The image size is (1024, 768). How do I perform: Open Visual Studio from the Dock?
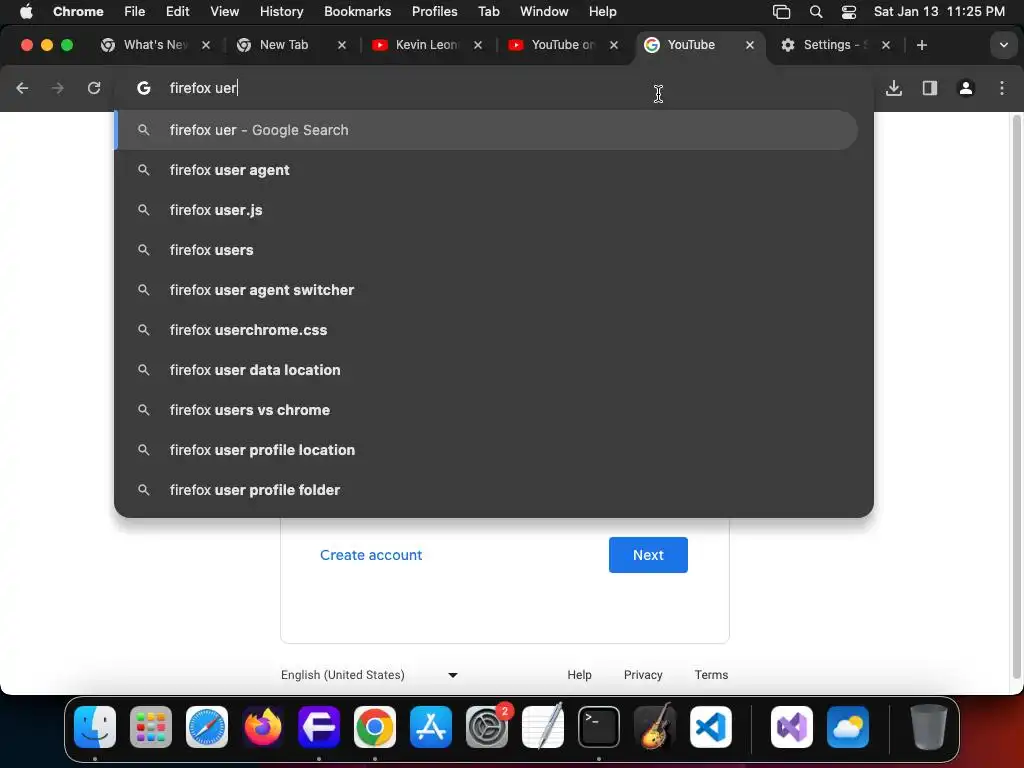792,727
